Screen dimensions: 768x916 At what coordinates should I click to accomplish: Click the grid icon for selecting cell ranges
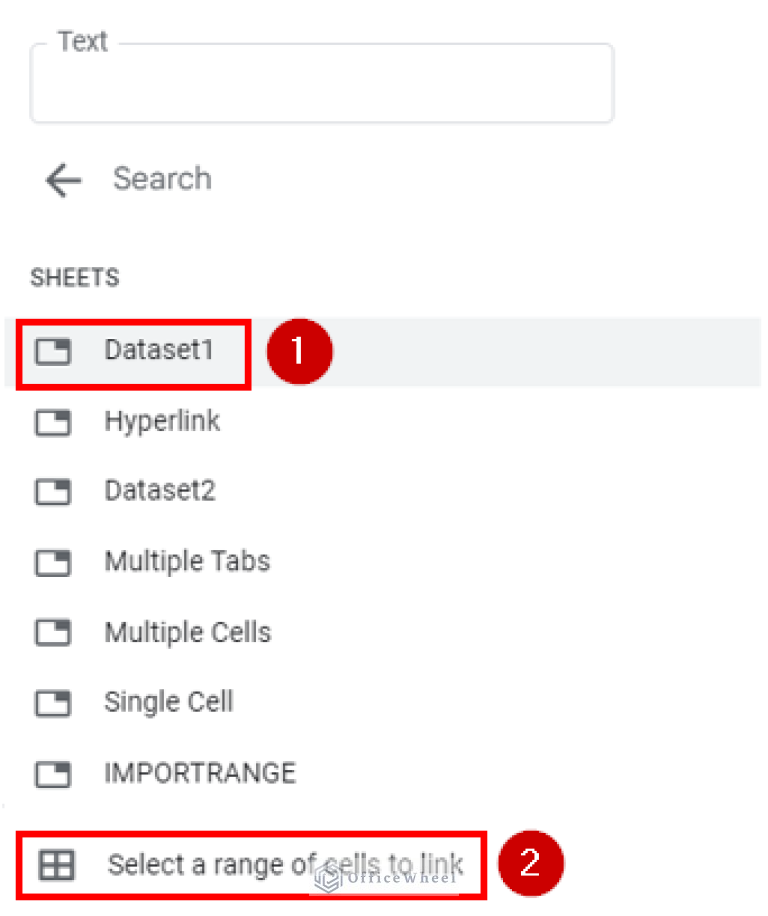pos(57,865)
